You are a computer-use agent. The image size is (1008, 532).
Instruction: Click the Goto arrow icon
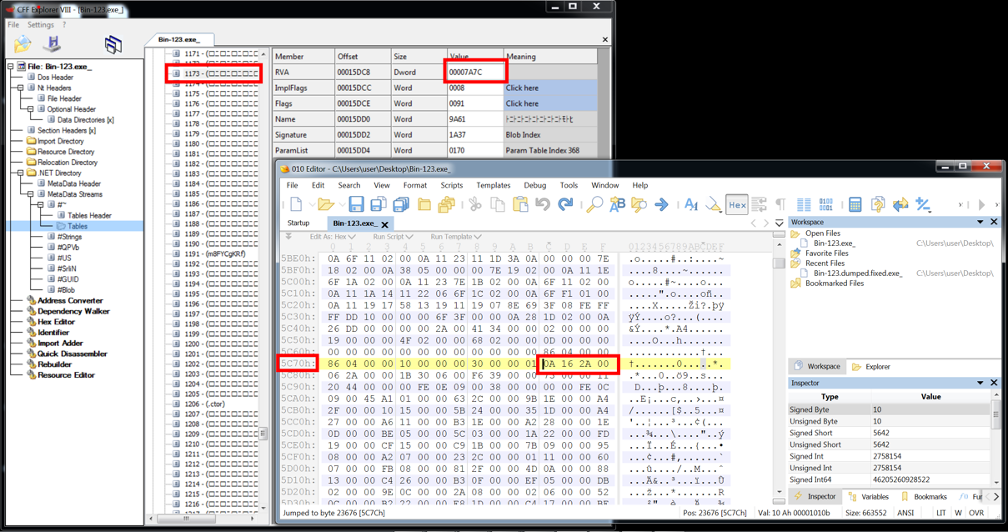(662, 204)
